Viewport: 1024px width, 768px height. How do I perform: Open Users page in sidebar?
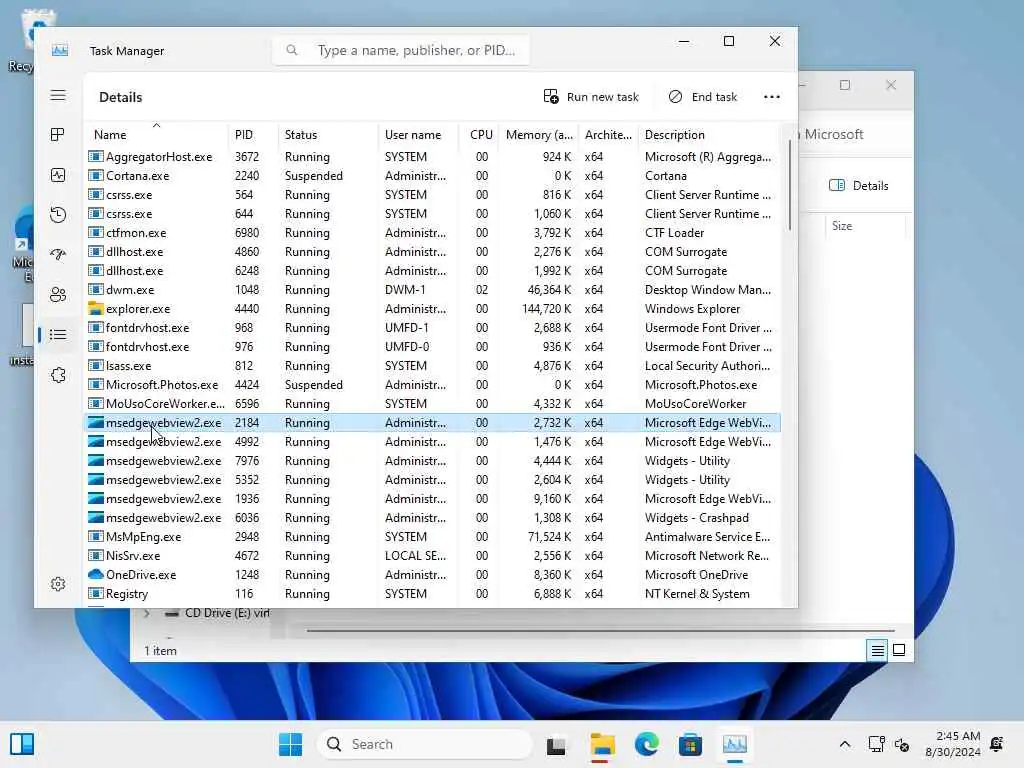58,295
